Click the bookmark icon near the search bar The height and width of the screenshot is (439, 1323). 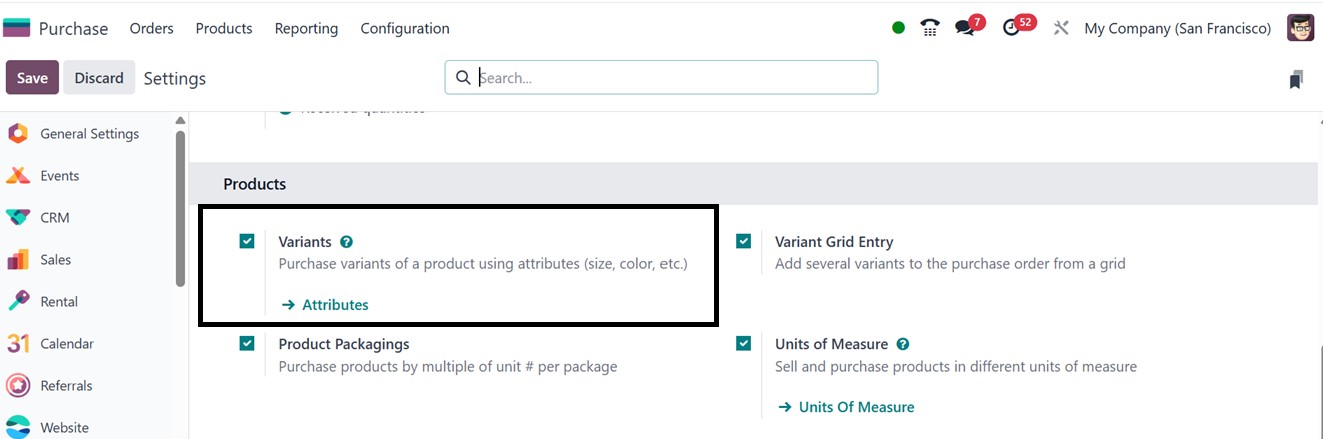coord(1296,79)
